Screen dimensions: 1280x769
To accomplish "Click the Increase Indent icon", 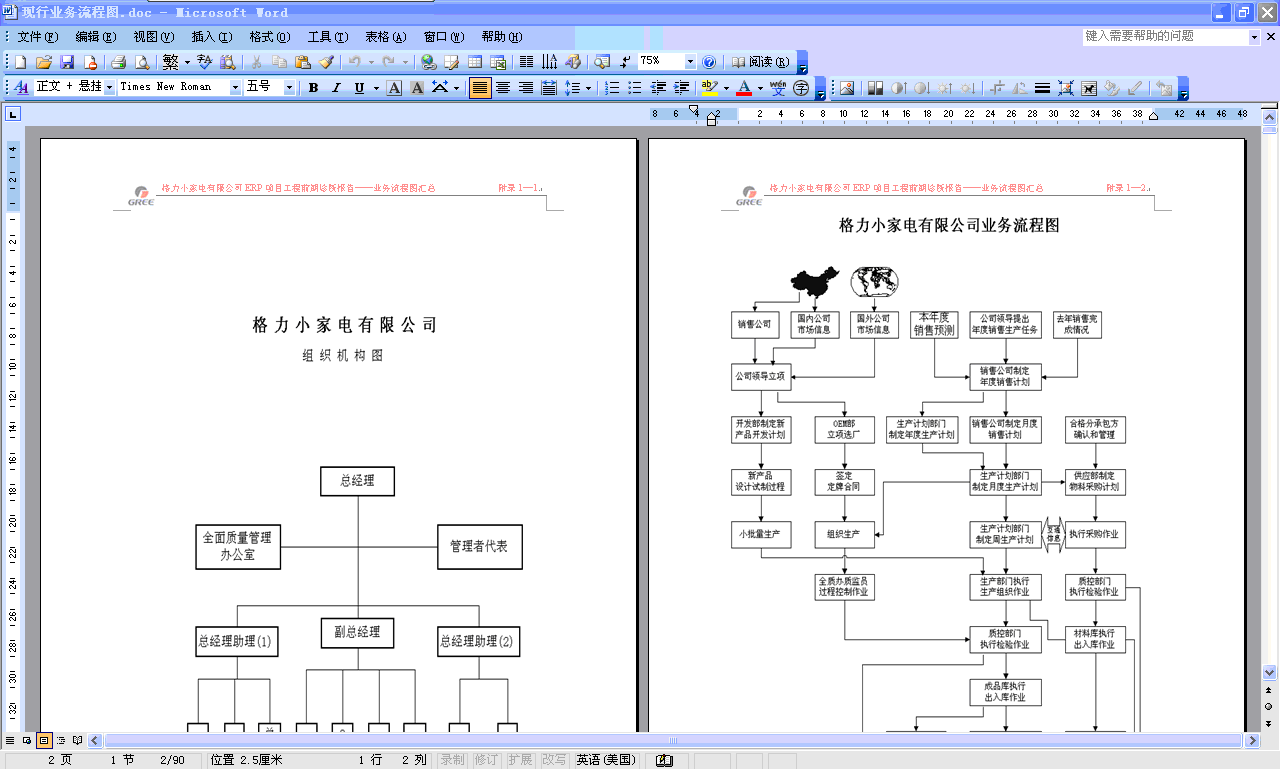I will click(x=681, y=88).
